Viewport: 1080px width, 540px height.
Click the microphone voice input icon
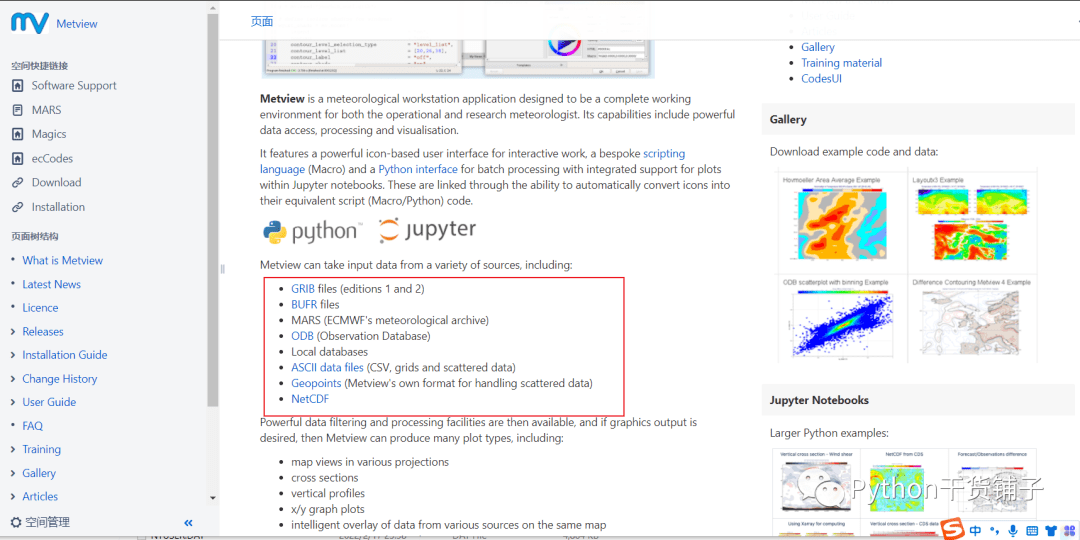click(x=1013, y=530)
